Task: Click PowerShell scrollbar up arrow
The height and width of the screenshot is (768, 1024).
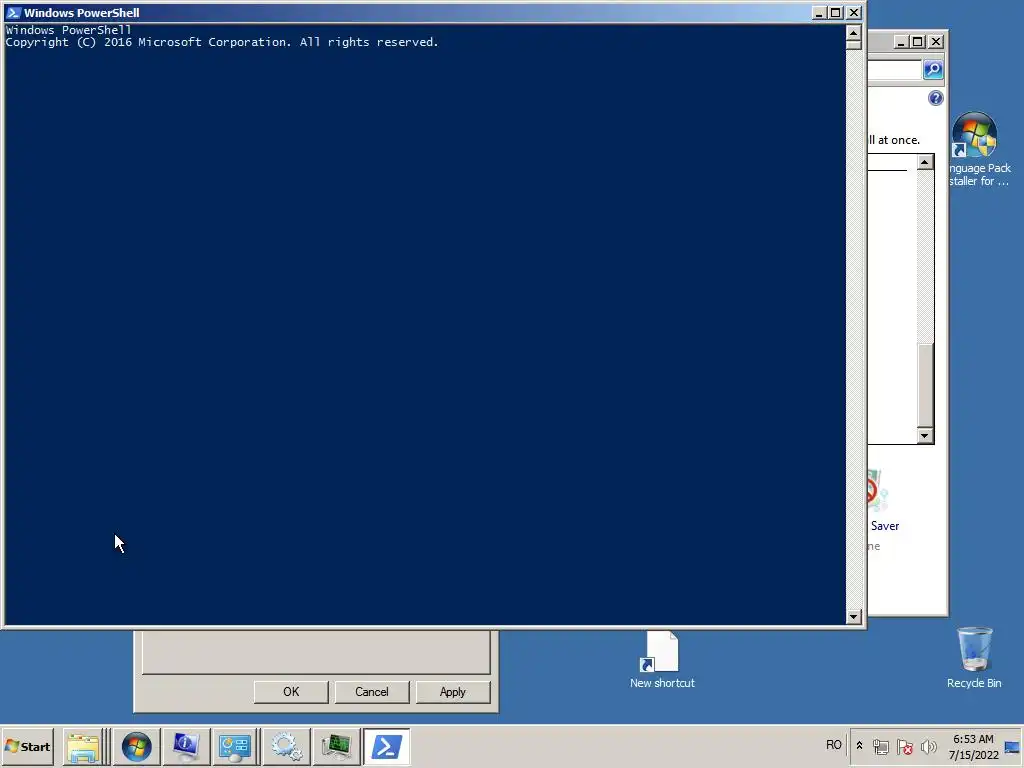Action: point(854,32)
